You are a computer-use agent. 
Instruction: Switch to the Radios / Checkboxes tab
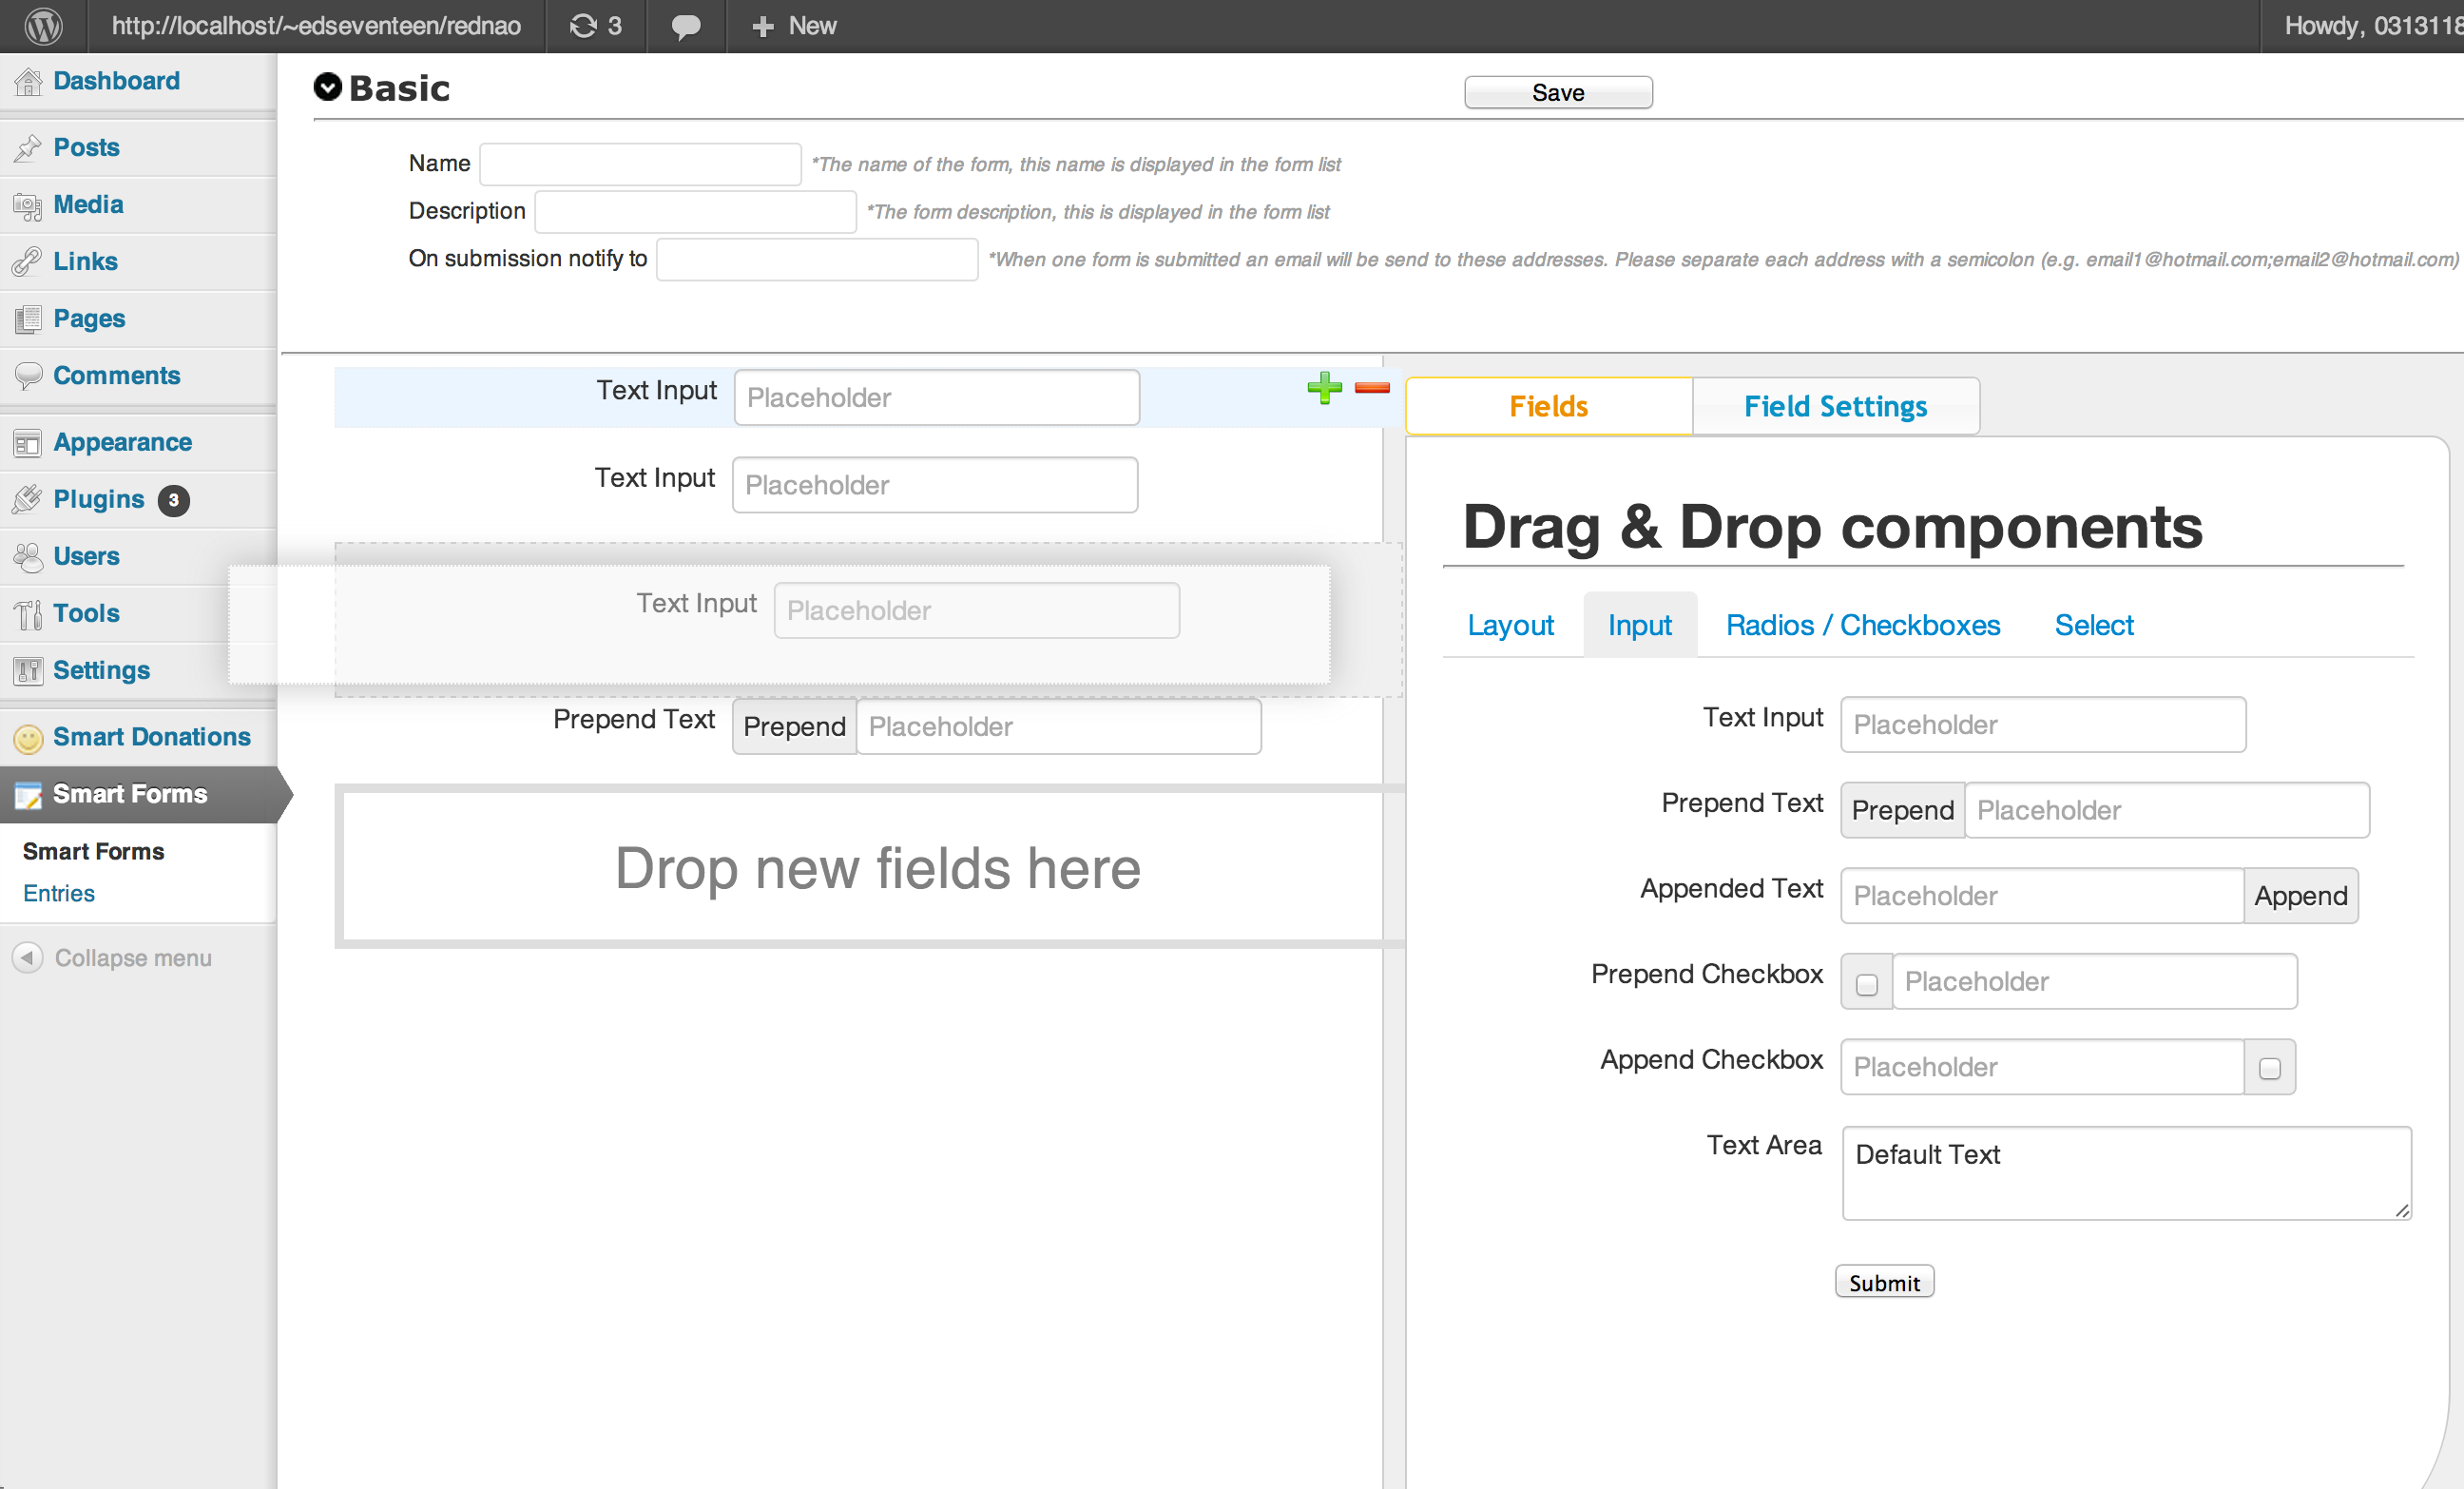click(1864, 625)
